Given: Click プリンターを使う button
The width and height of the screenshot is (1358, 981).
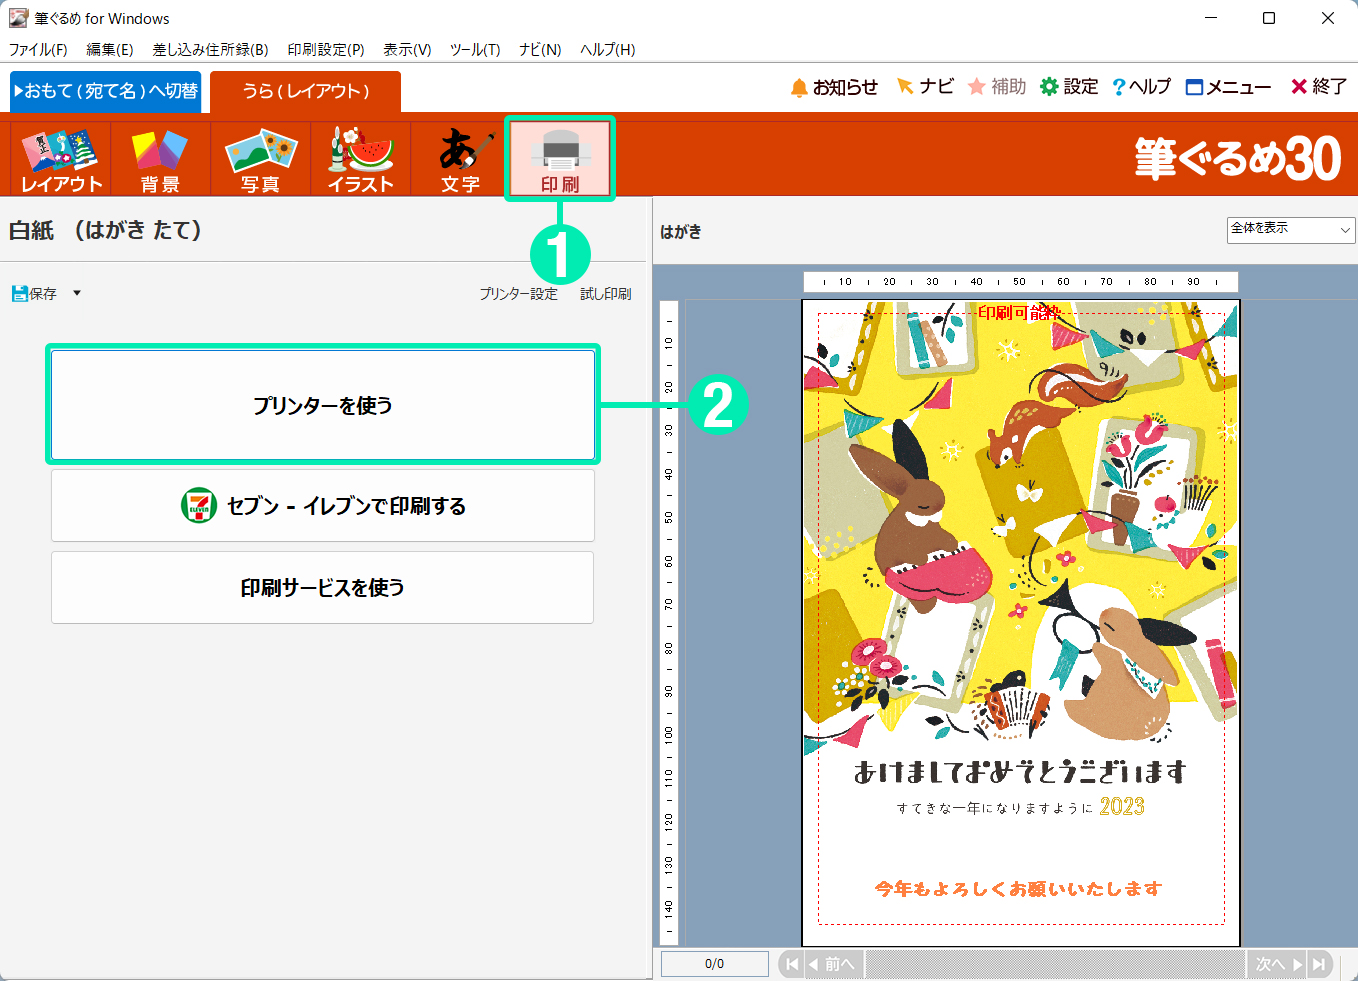Looking at the screenshot, I should (x=322, y=405).
